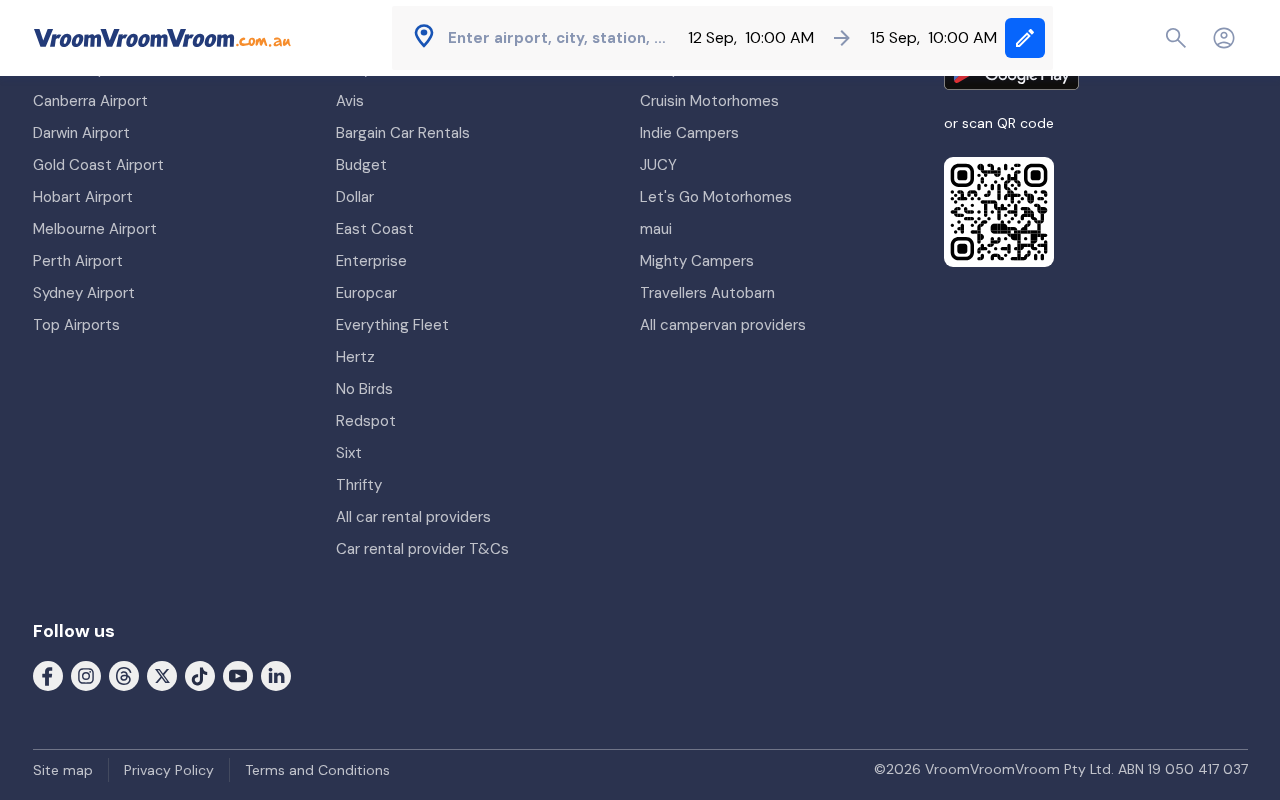Open the magnifier search icon in header

[1176, 38]
